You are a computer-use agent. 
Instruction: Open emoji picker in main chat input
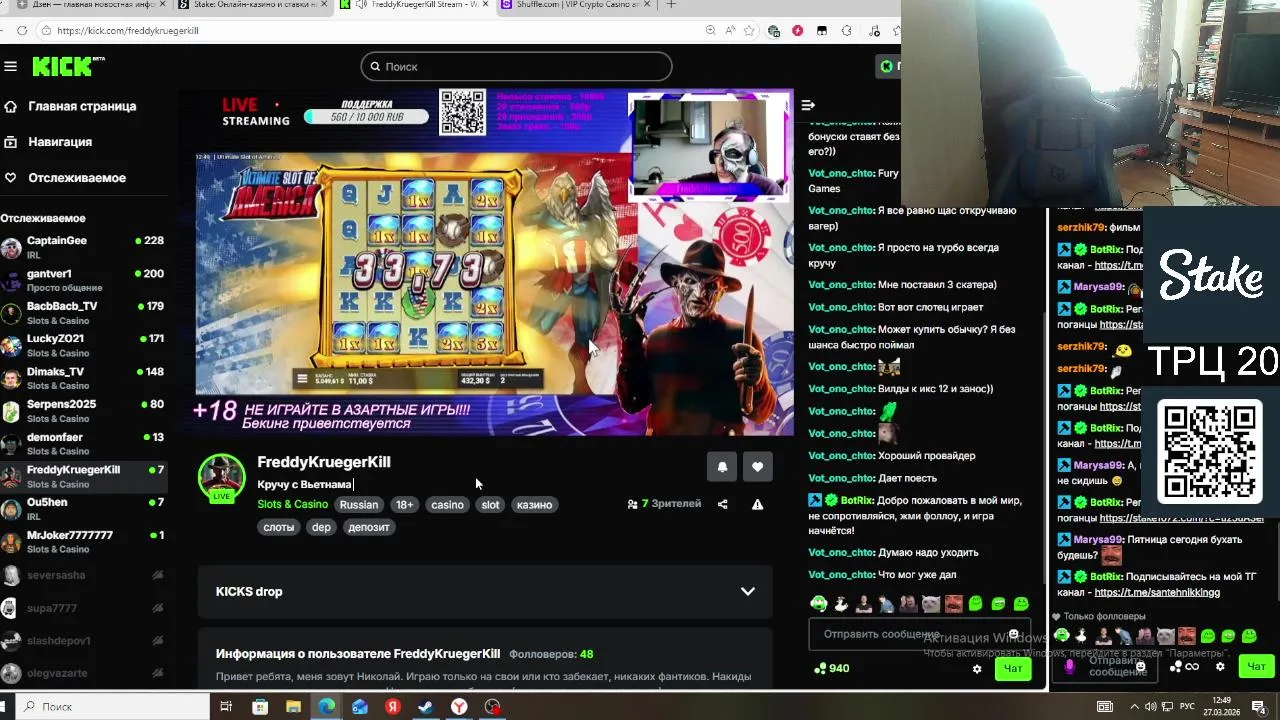(x=1014, y=634)
